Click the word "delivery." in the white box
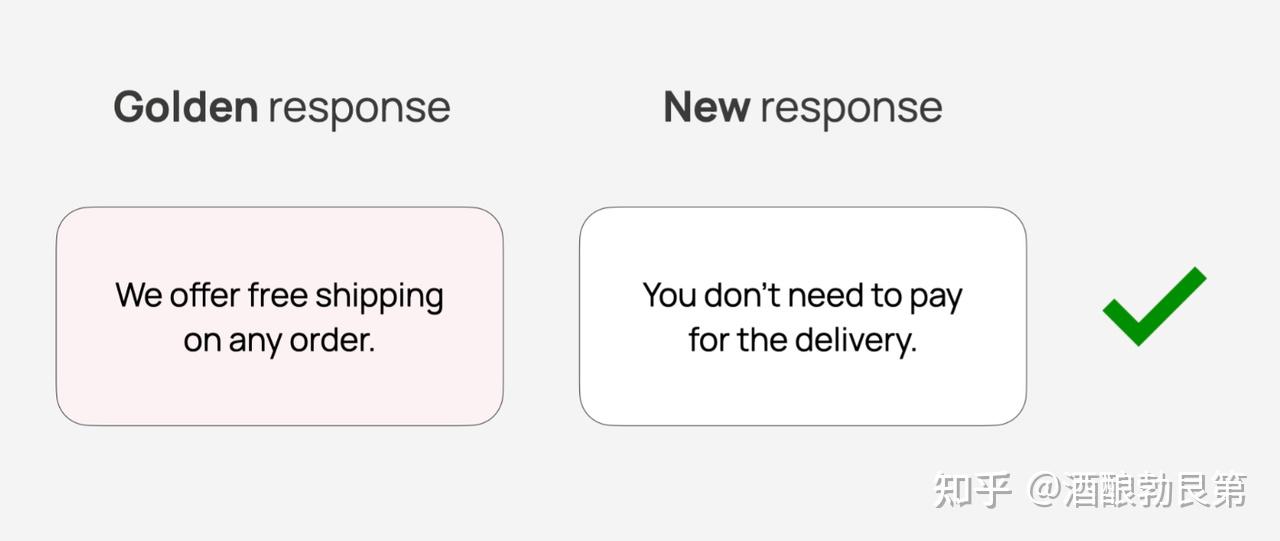The image size is (1280, 541). (857, 341)
